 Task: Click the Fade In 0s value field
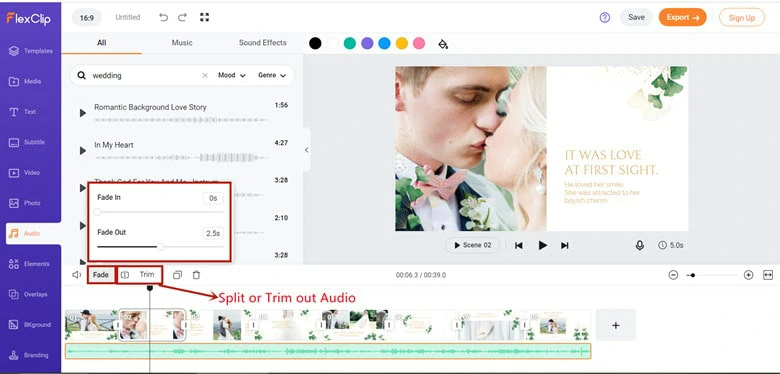coord(213,198)
